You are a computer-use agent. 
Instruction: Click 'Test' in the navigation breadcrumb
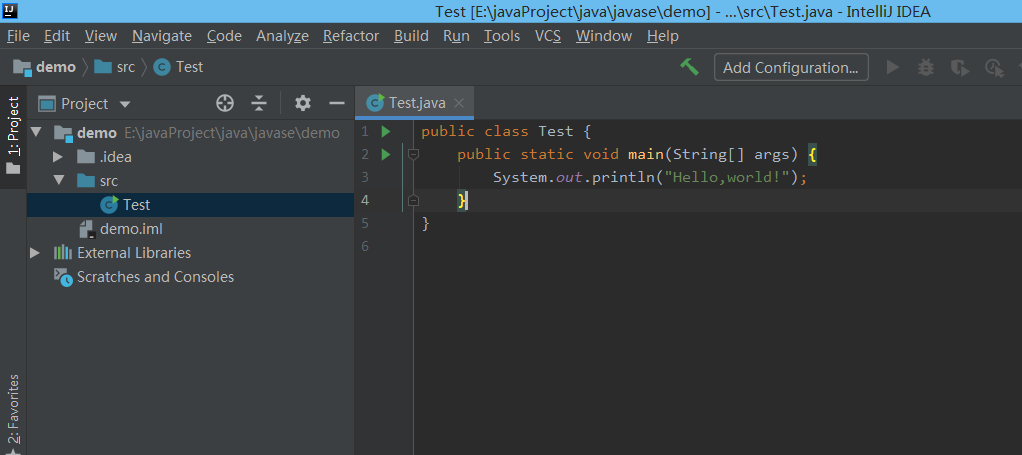pos(190,67)
